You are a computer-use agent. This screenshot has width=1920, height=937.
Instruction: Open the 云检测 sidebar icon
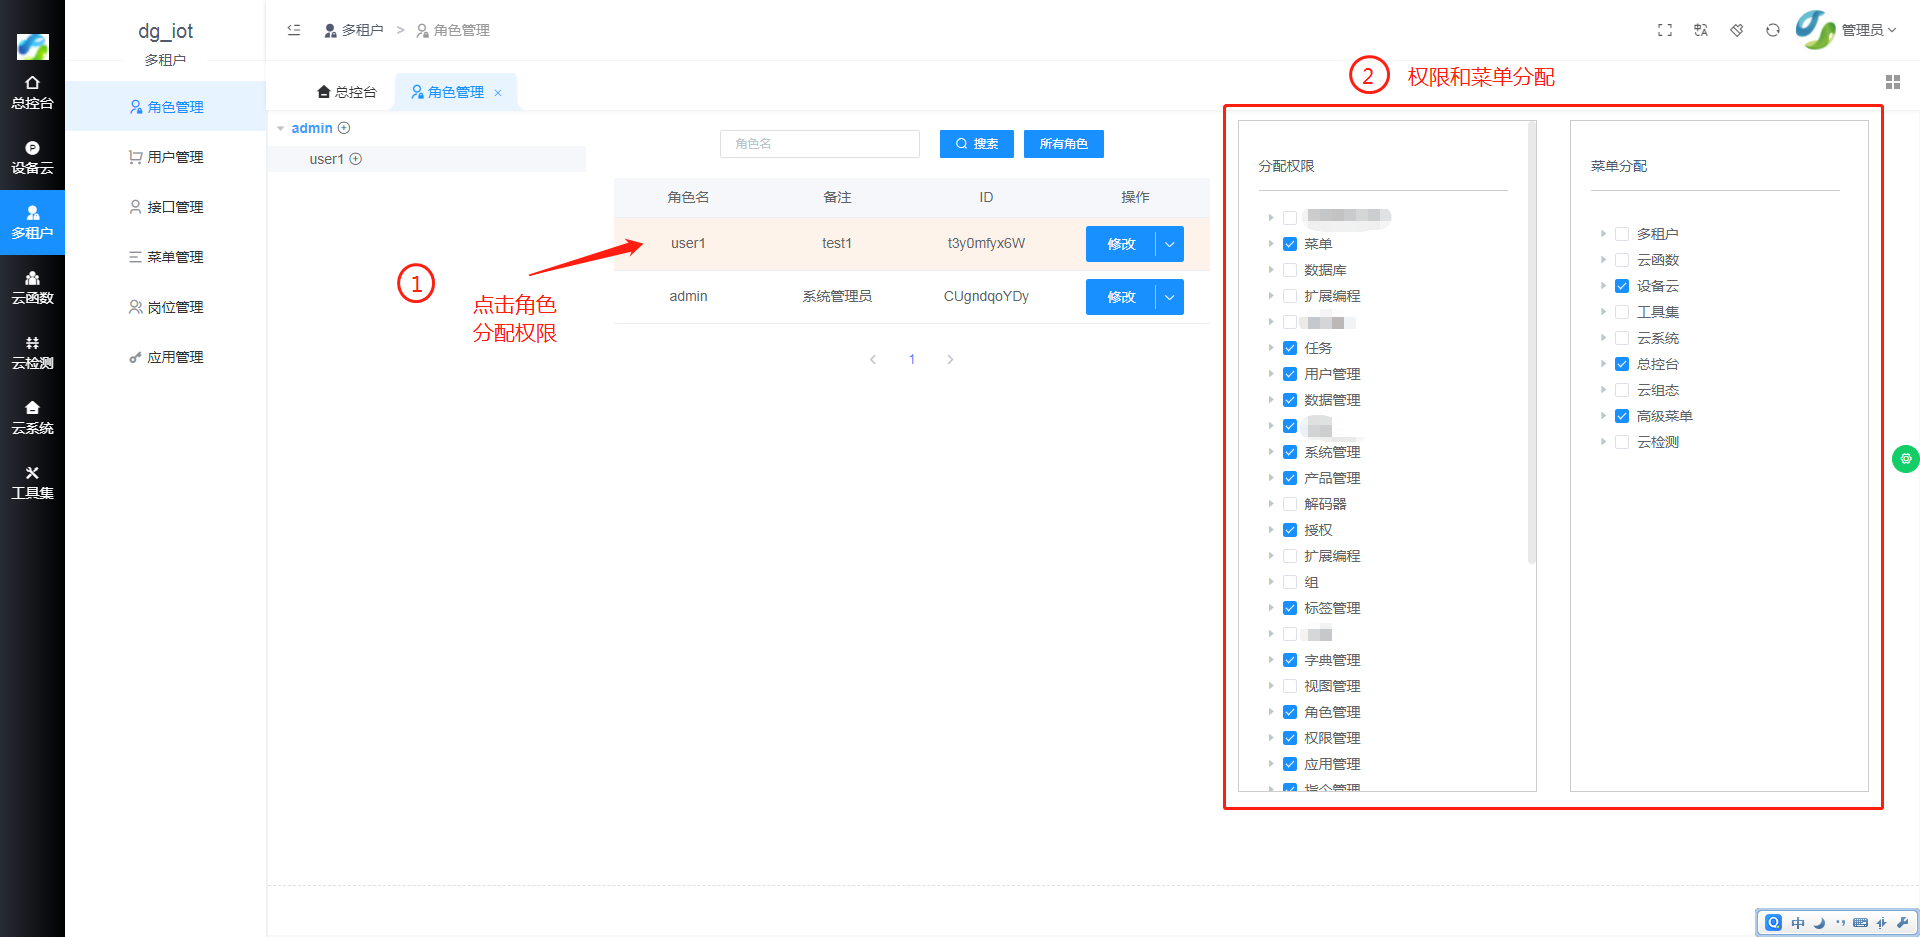(x=32, y=353)
